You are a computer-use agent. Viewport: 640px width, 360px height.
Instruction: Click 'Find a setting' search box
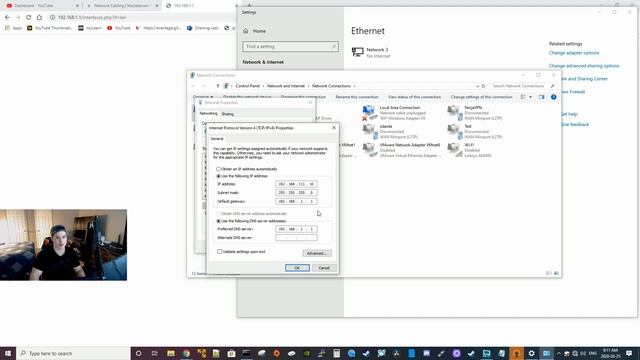tap(290, 47)
